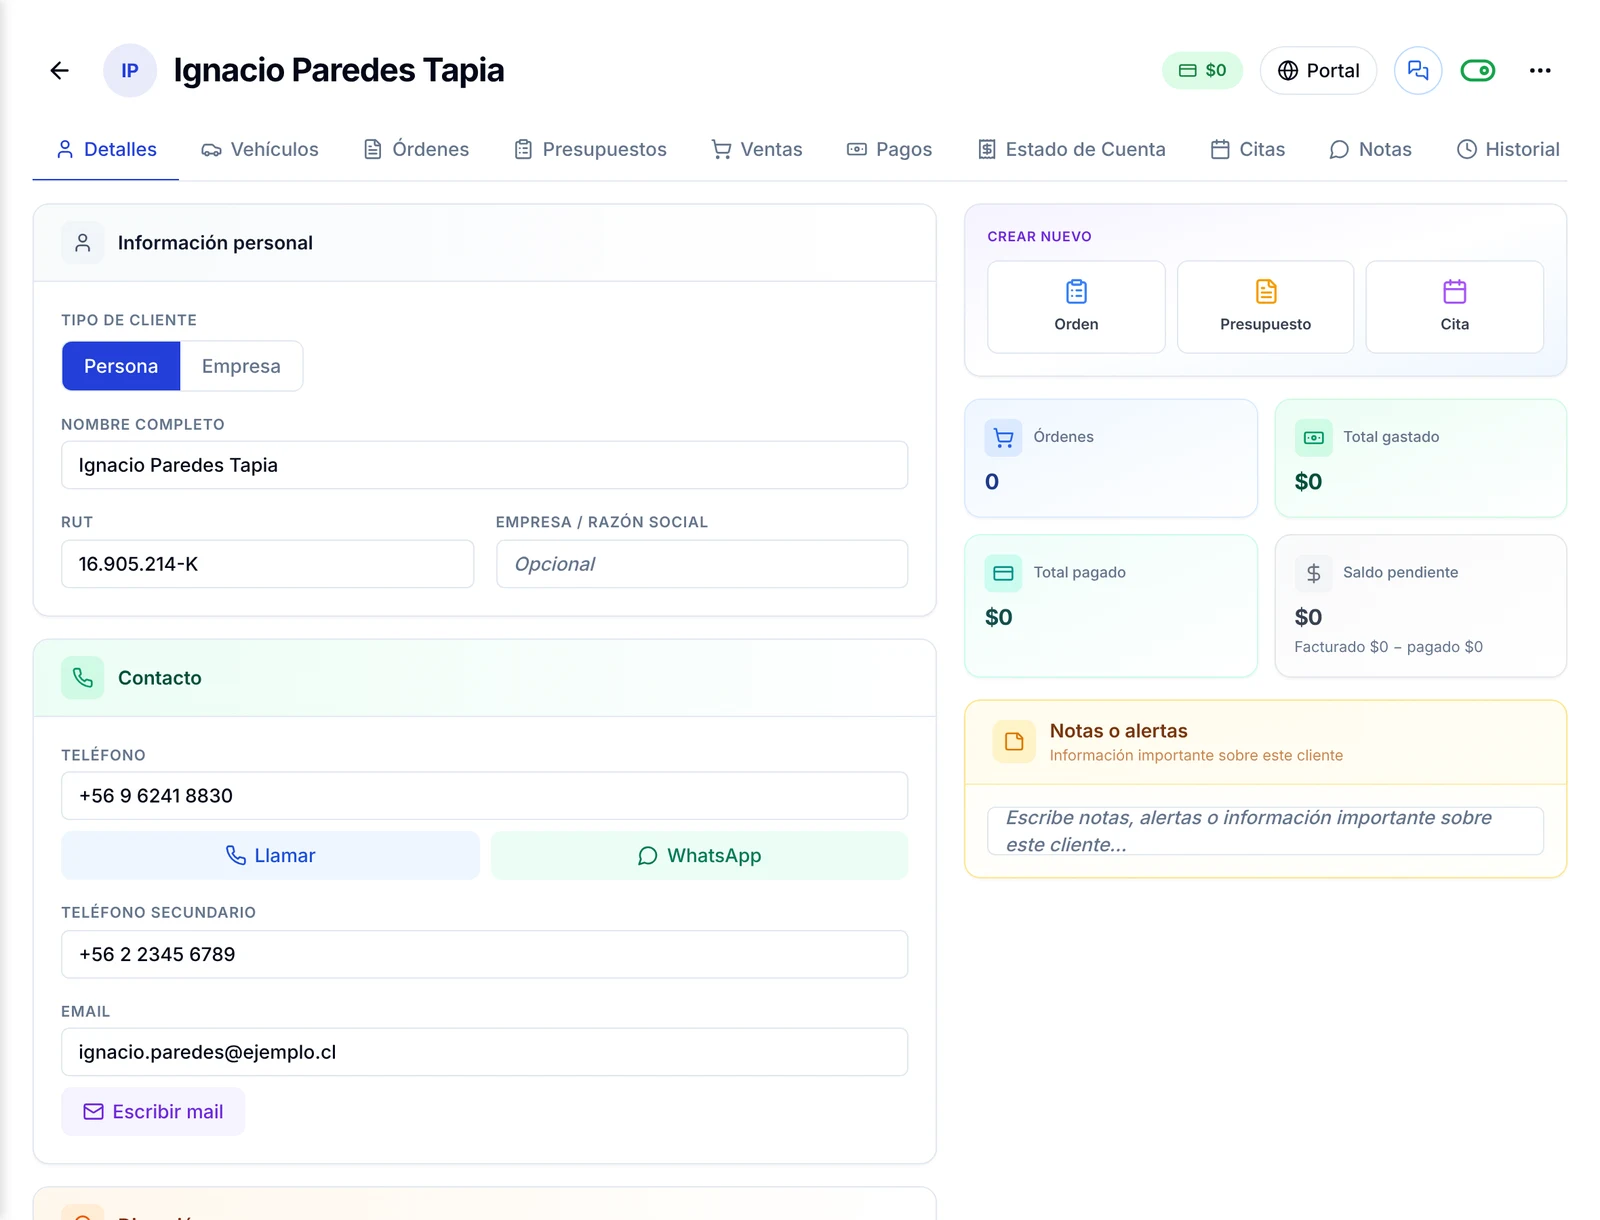Click the green $0 balance badge
The height and width of the screenshot is (1220, 1600).
(1202, 70)
